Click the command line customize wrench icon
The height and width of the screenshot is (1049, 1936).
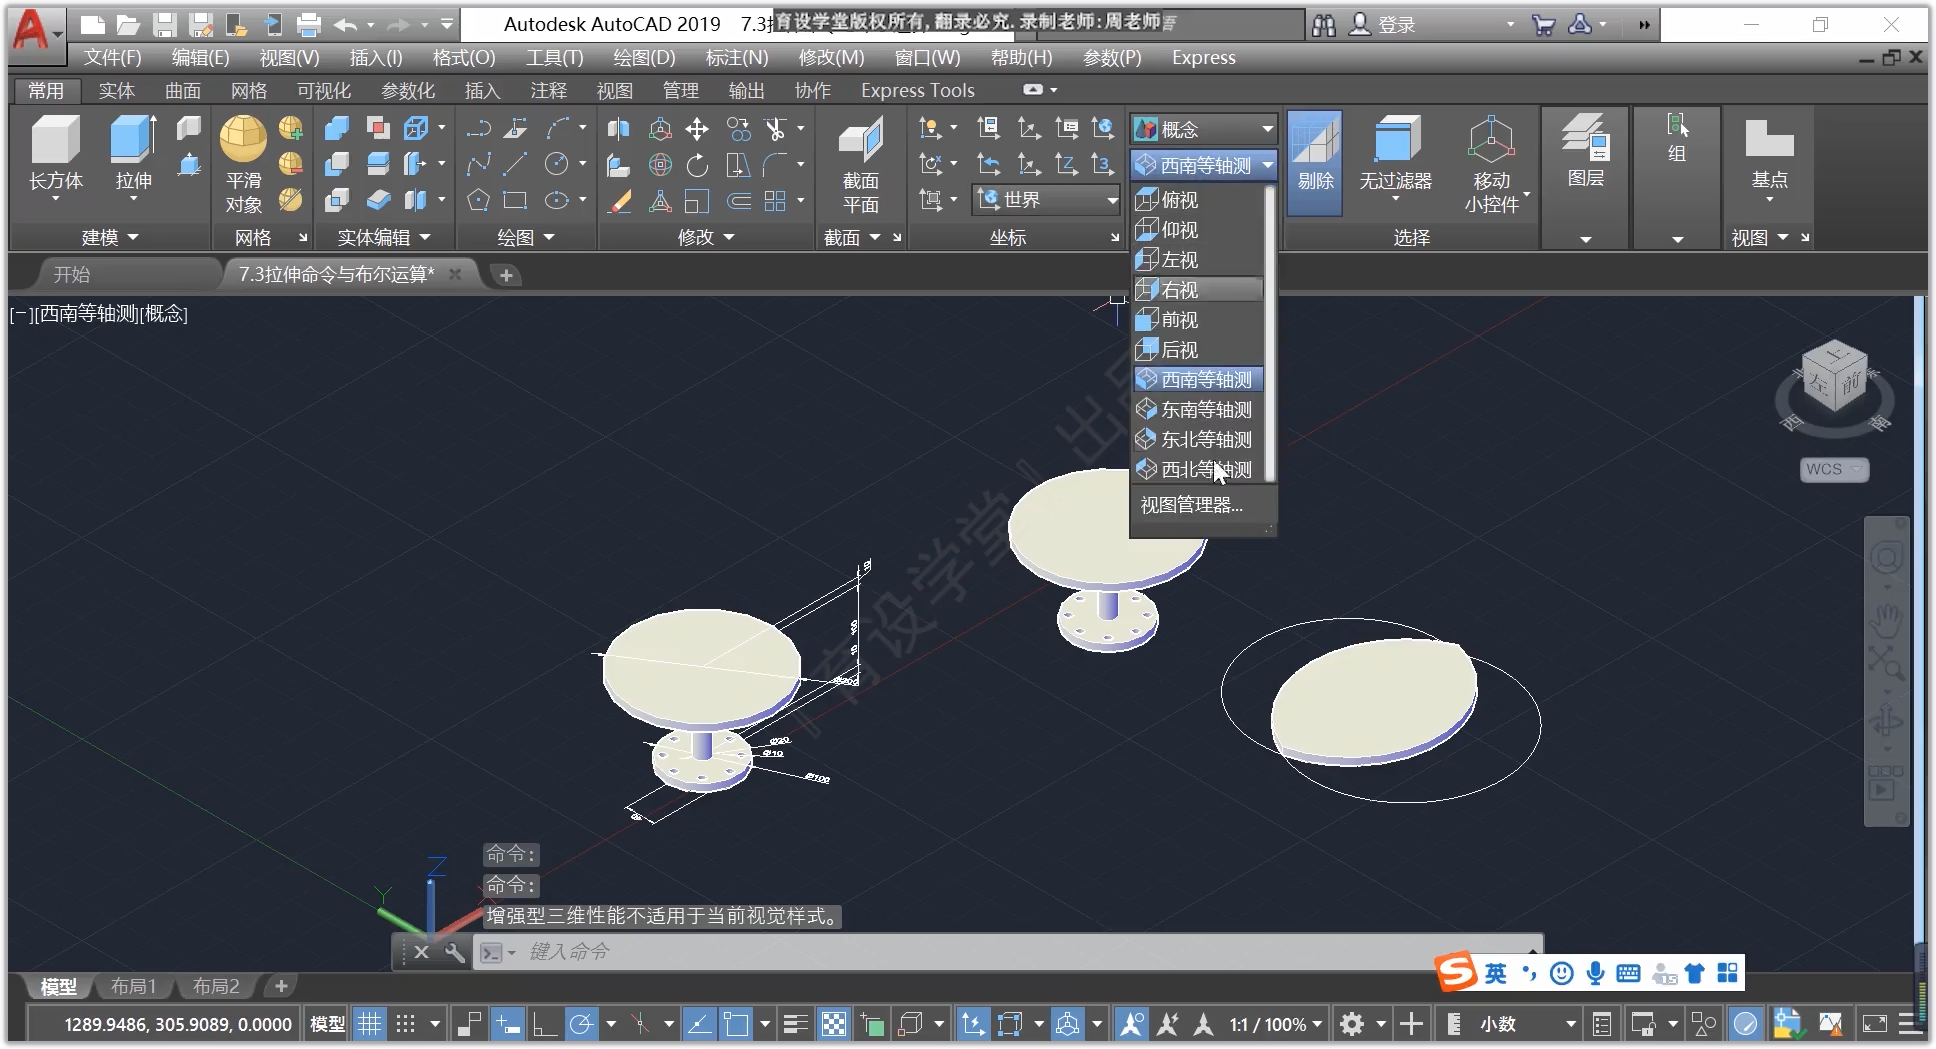pos(454,952)
